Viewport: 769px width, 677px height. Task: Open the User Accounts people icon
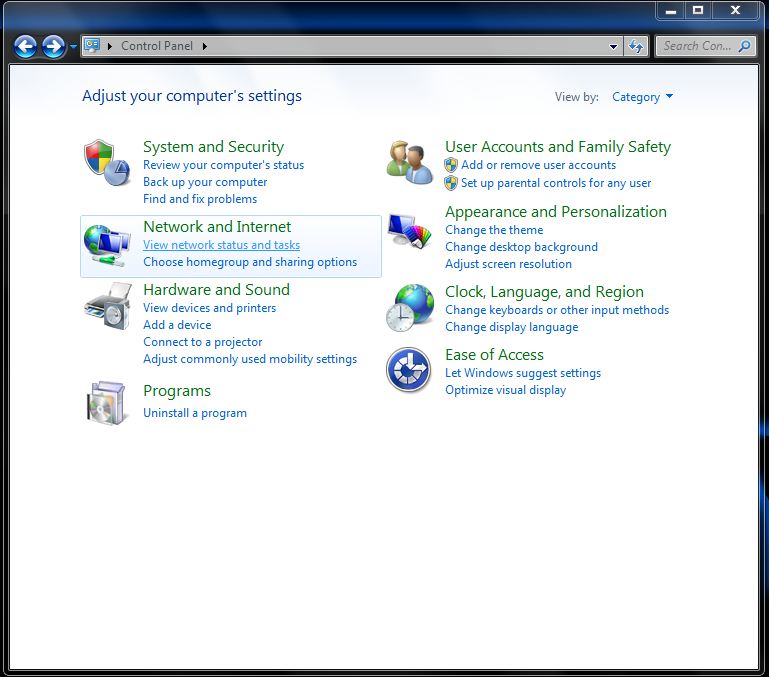410,162
